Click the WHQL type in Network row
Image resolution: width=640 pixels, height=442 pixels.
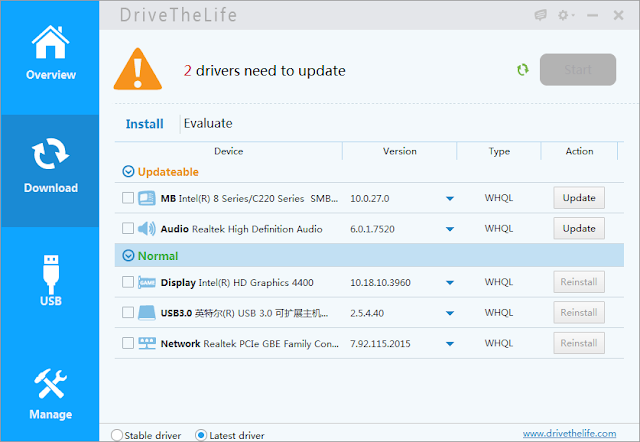(x=499, y=343)
